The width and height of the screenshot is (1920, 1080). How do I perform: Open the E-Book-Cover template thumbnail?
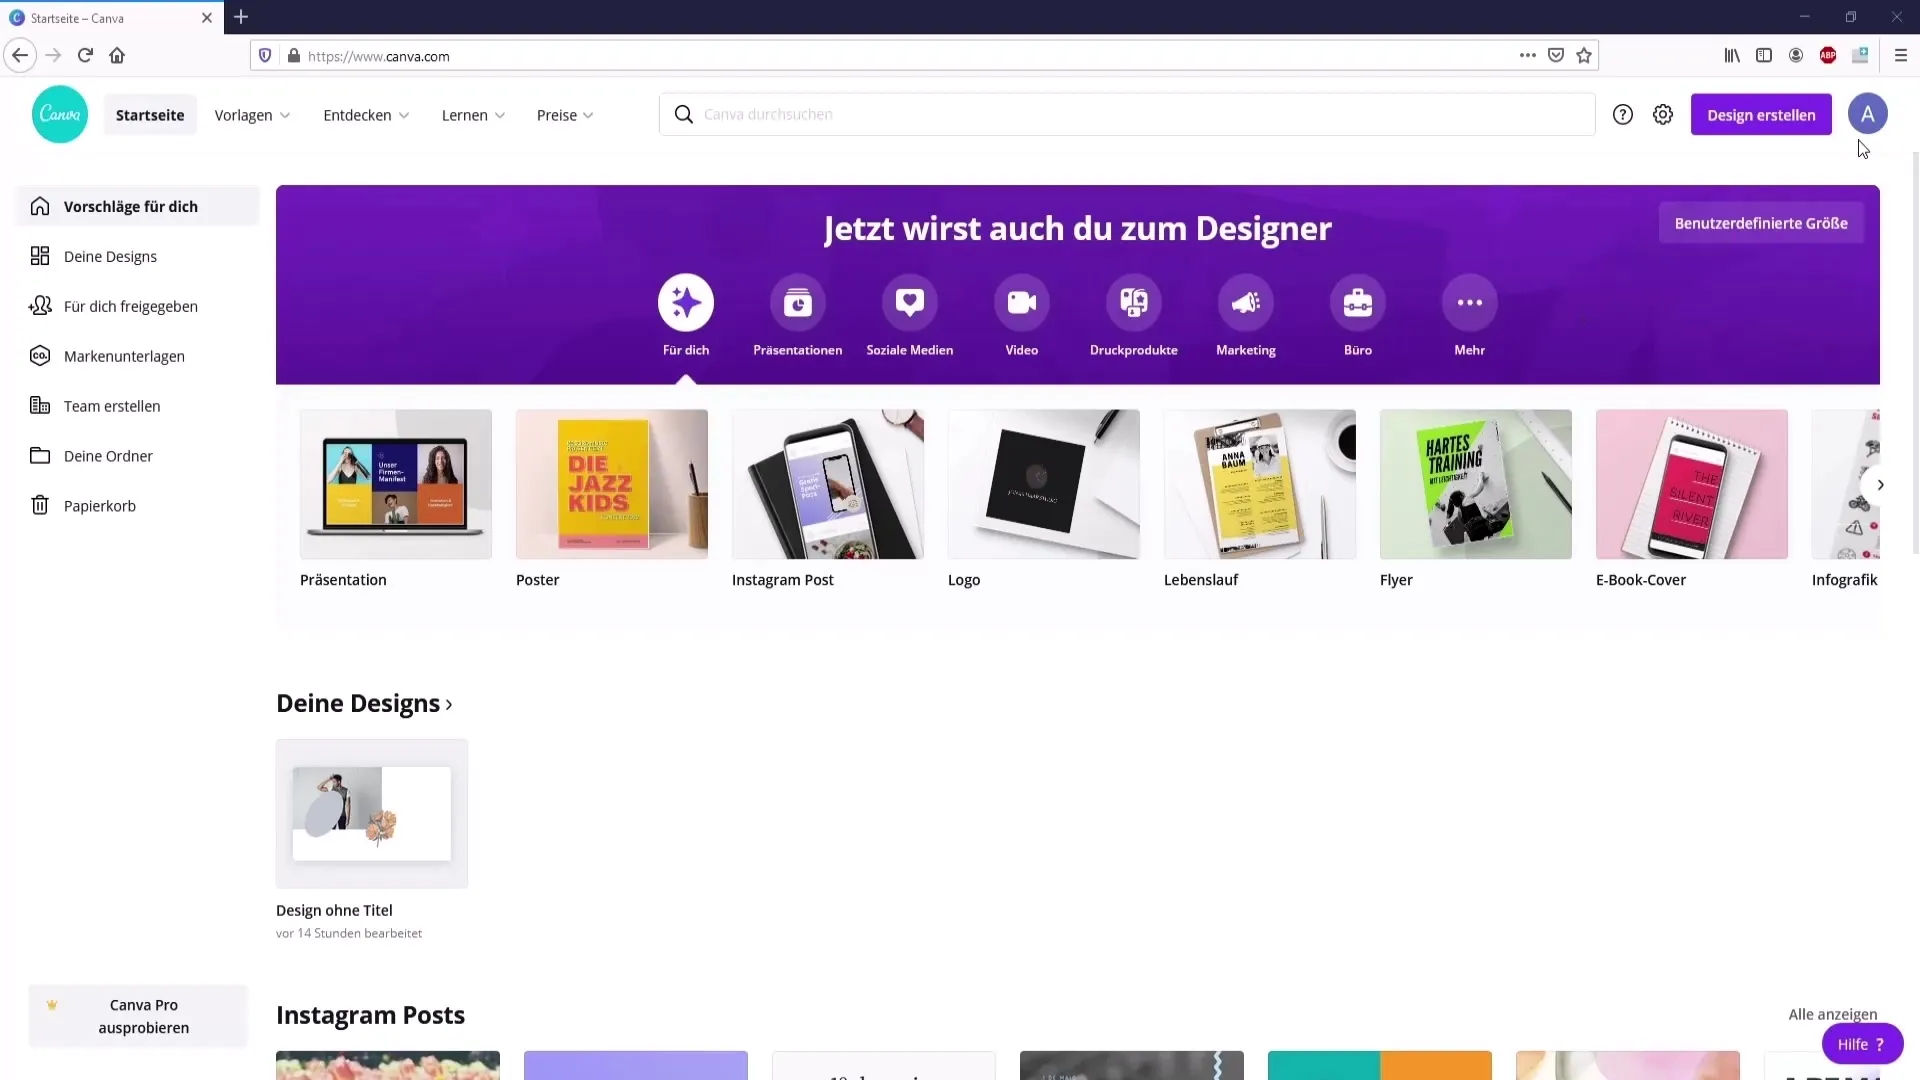click(1692, 484)
